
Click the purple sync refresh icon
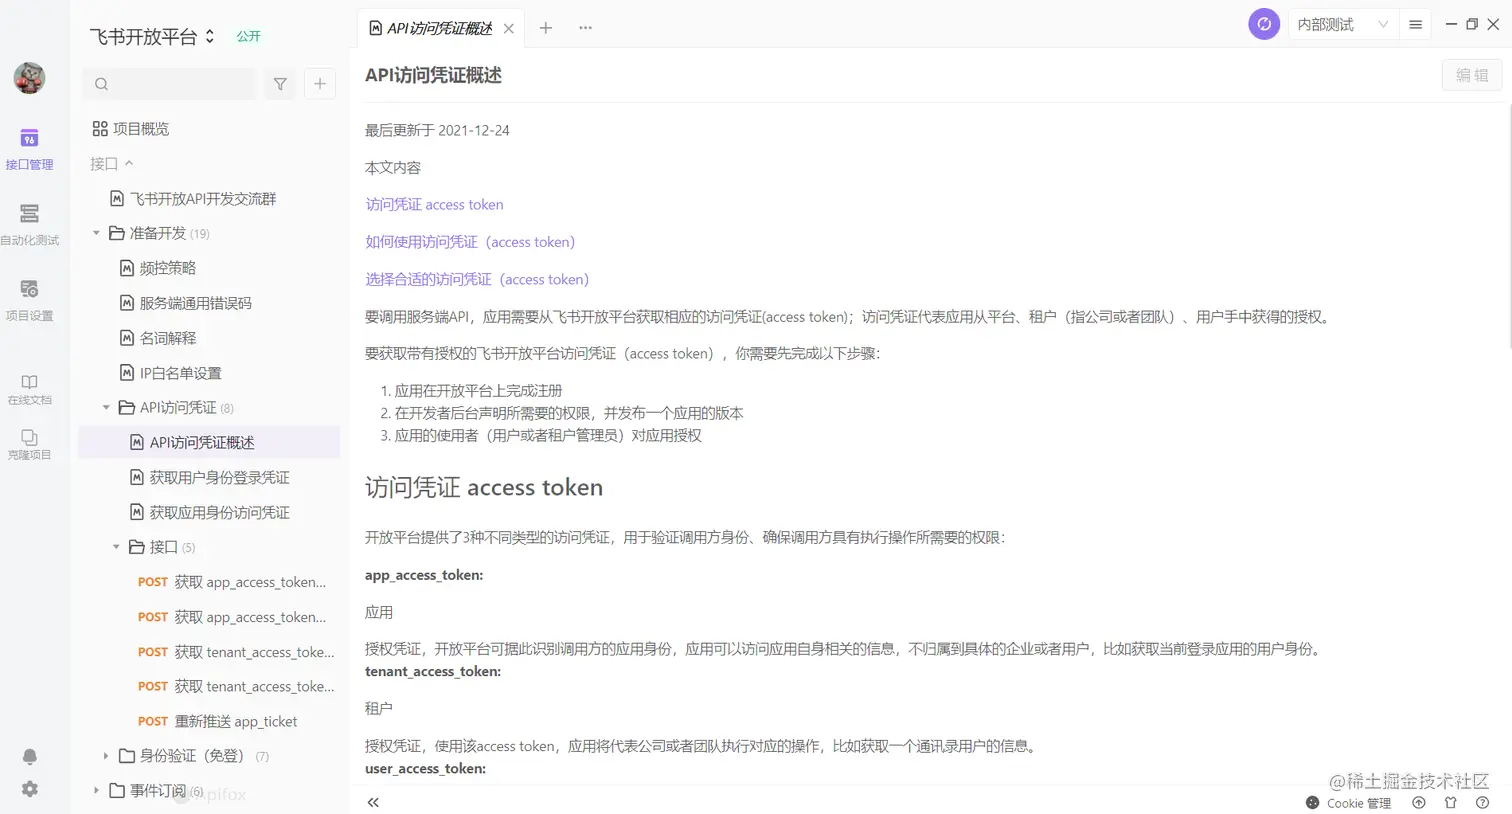click(1264, 24)
